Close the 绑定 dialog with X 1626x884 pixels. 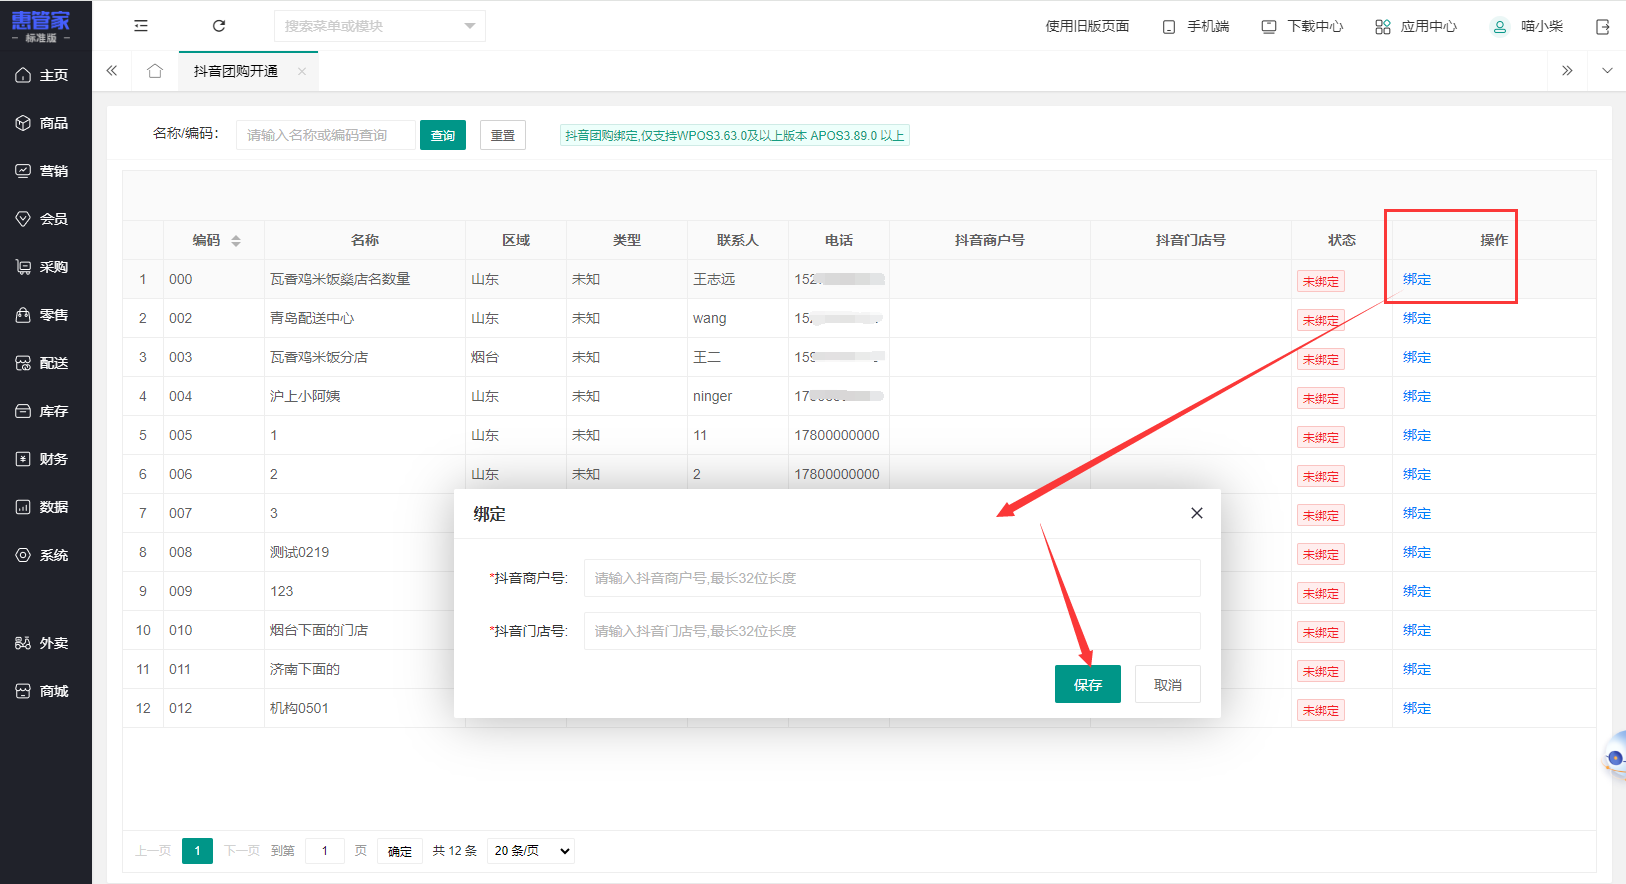pyautogui.click(x=1197, y=513)
